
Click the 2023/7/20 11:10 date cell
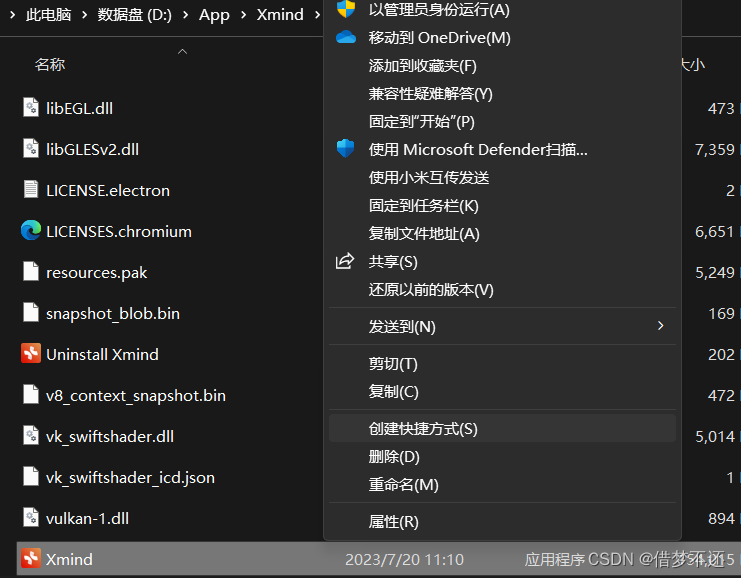click(x=405, y=560)
